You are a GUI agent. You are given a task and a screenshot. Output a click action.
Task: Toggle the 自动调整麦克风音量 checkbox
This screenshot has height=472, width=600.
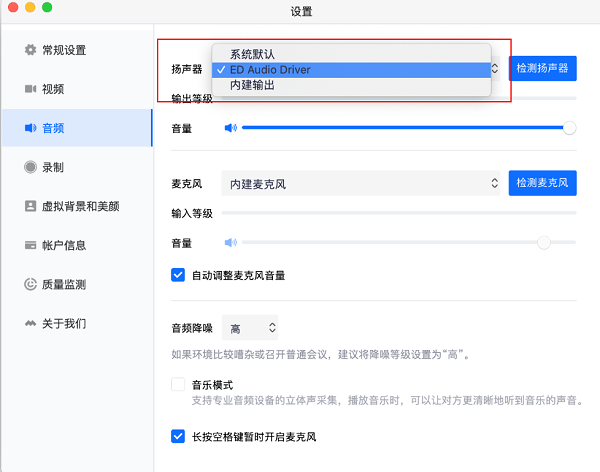(x=178, y=275)
